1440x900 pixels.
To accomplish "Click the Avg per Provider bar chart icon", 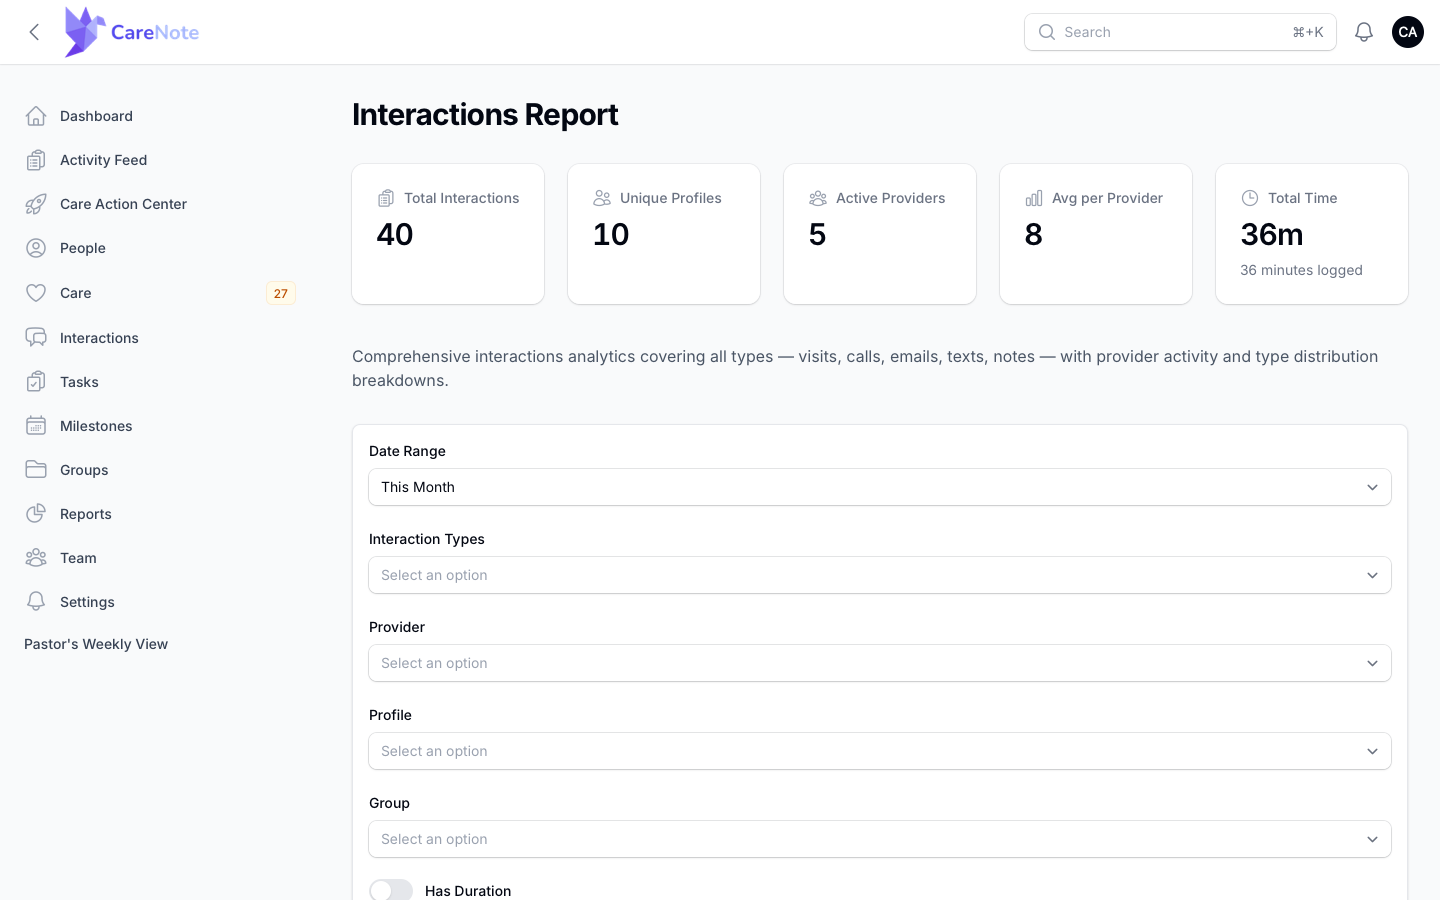I will 1034,198.
